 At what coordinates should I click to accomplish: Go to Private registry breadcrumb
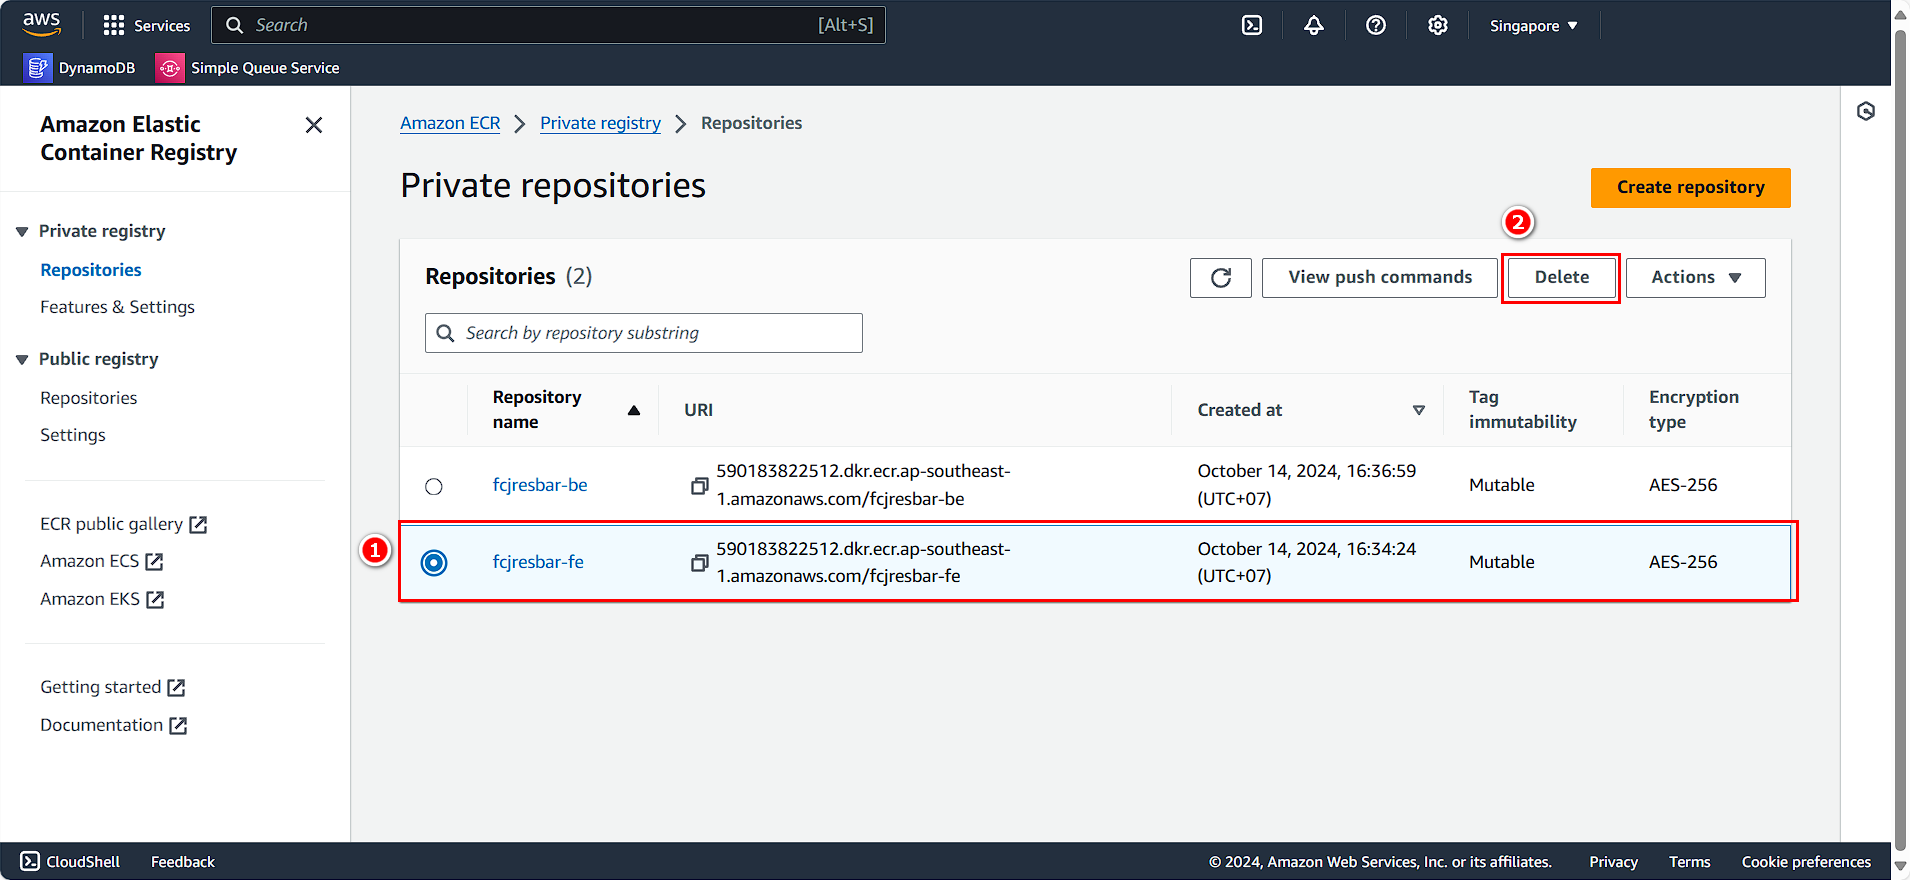click(x=600, y=123)
